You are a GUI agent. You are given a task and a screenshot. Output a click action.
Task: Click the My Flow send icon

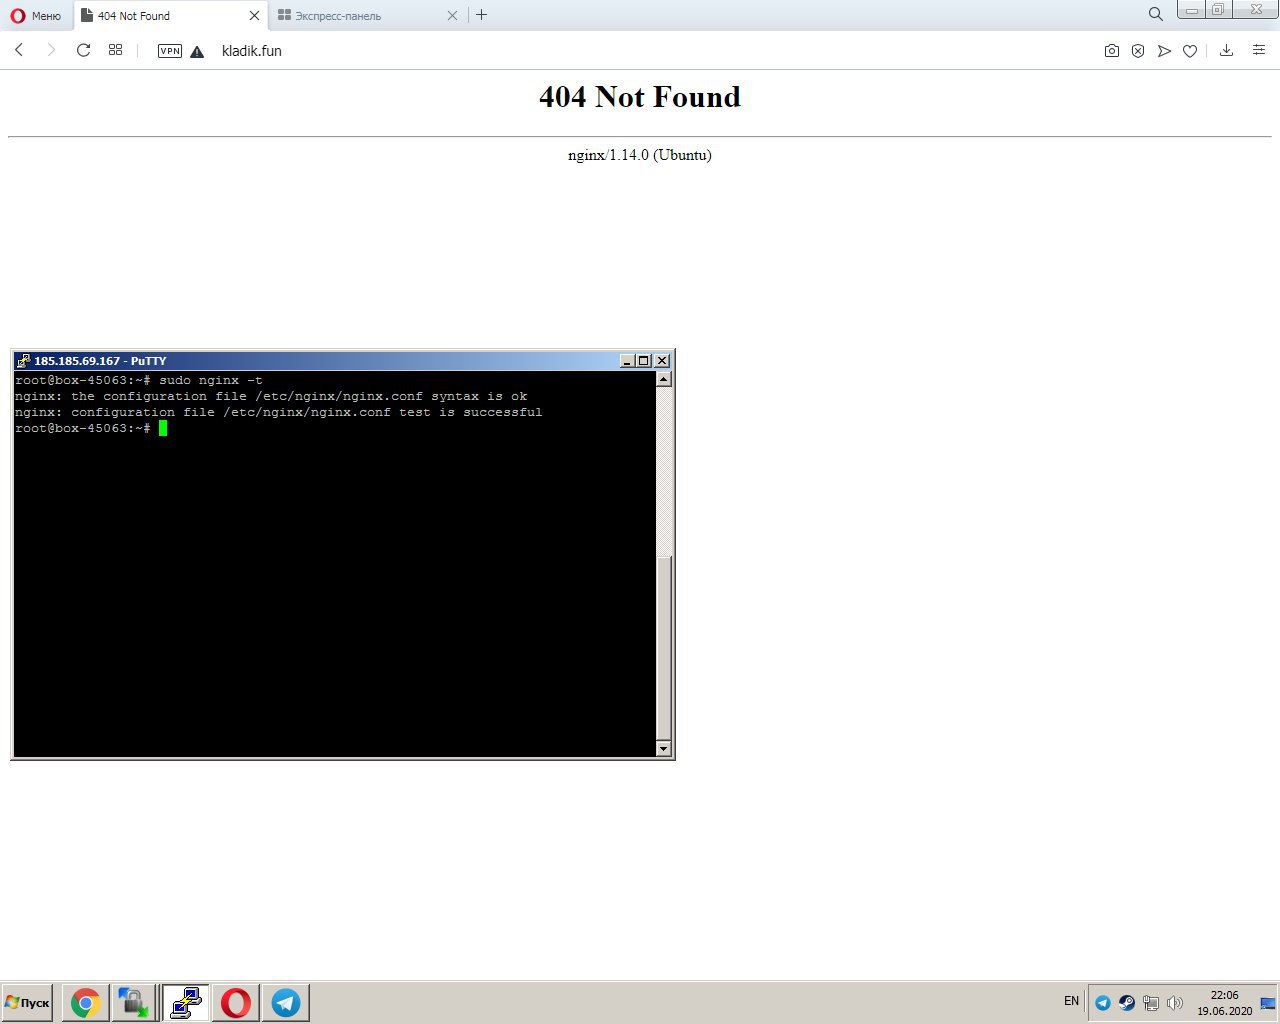click(x=1164, y=51)
